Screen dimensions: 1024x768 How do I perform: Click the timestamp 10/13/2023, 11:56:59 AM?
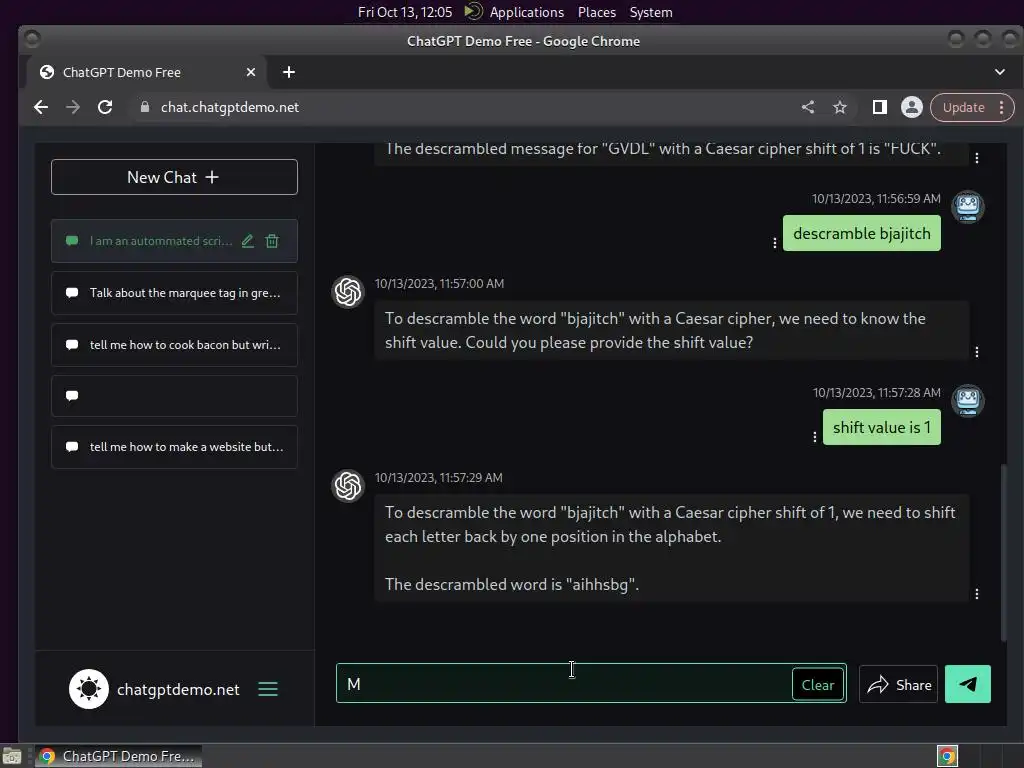(876, 199)
